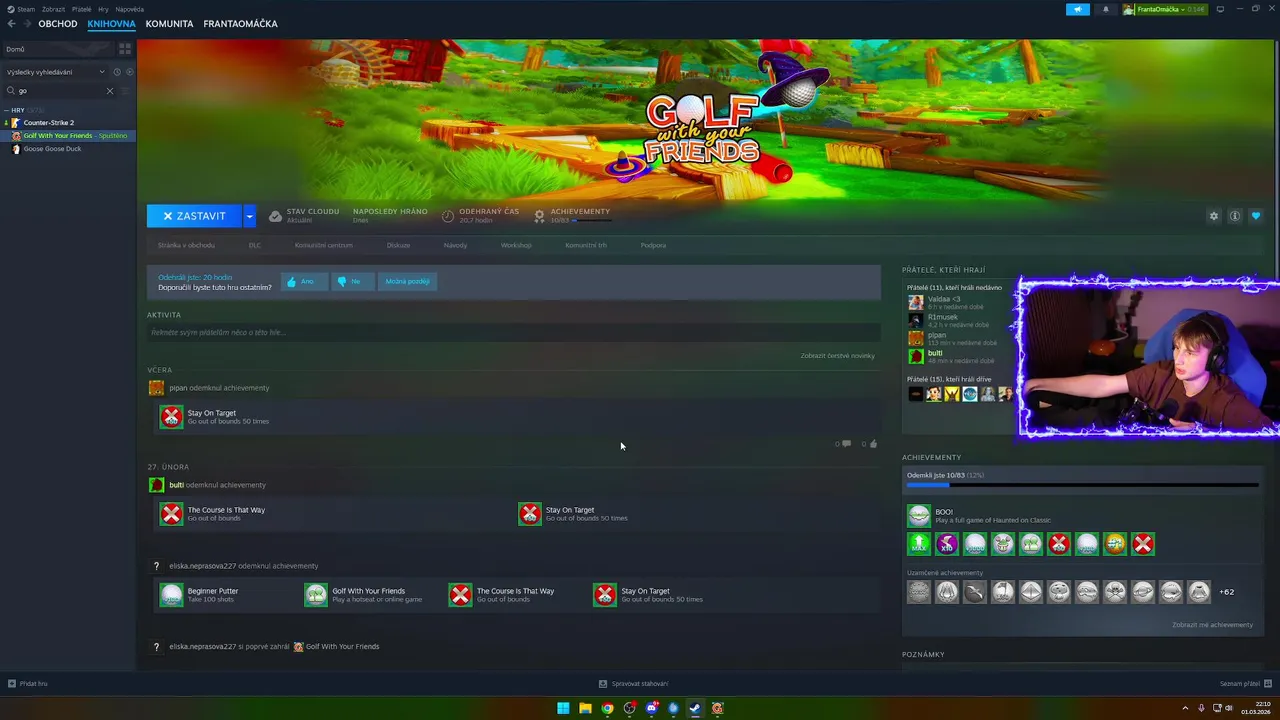Select Goose Goose Duck in library

[52, 149]
